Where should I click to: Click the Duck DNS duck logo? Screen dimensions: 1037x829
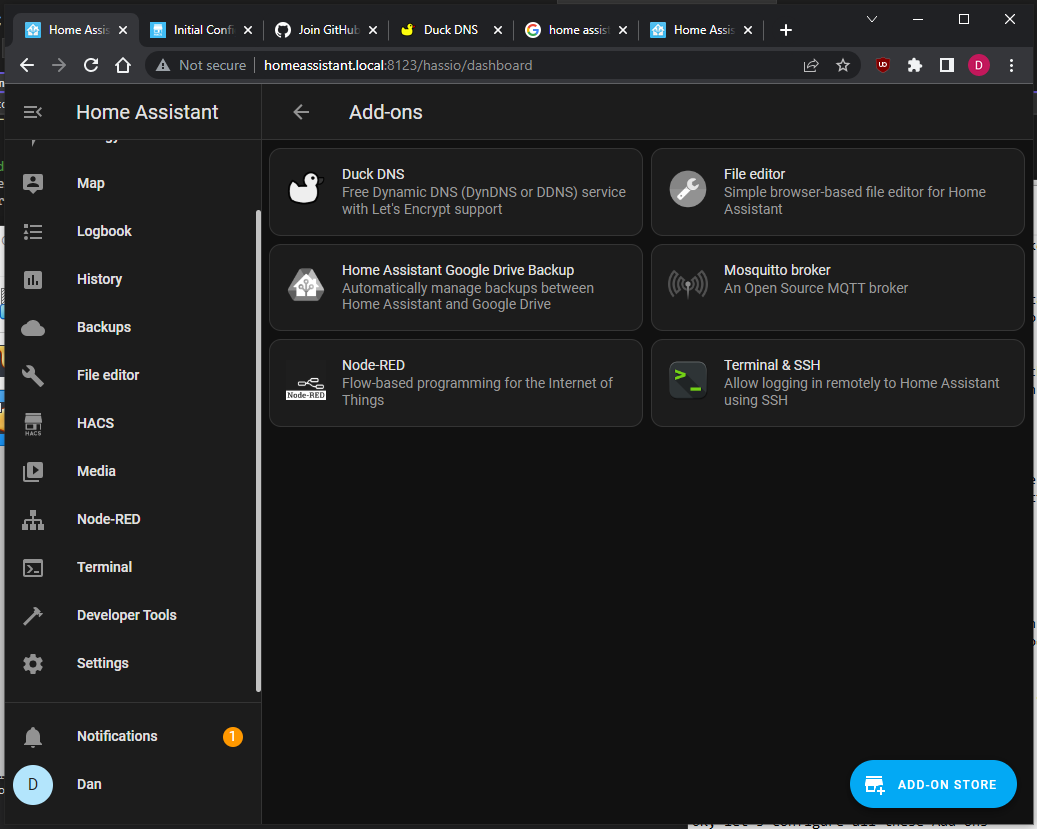(306, 189)
